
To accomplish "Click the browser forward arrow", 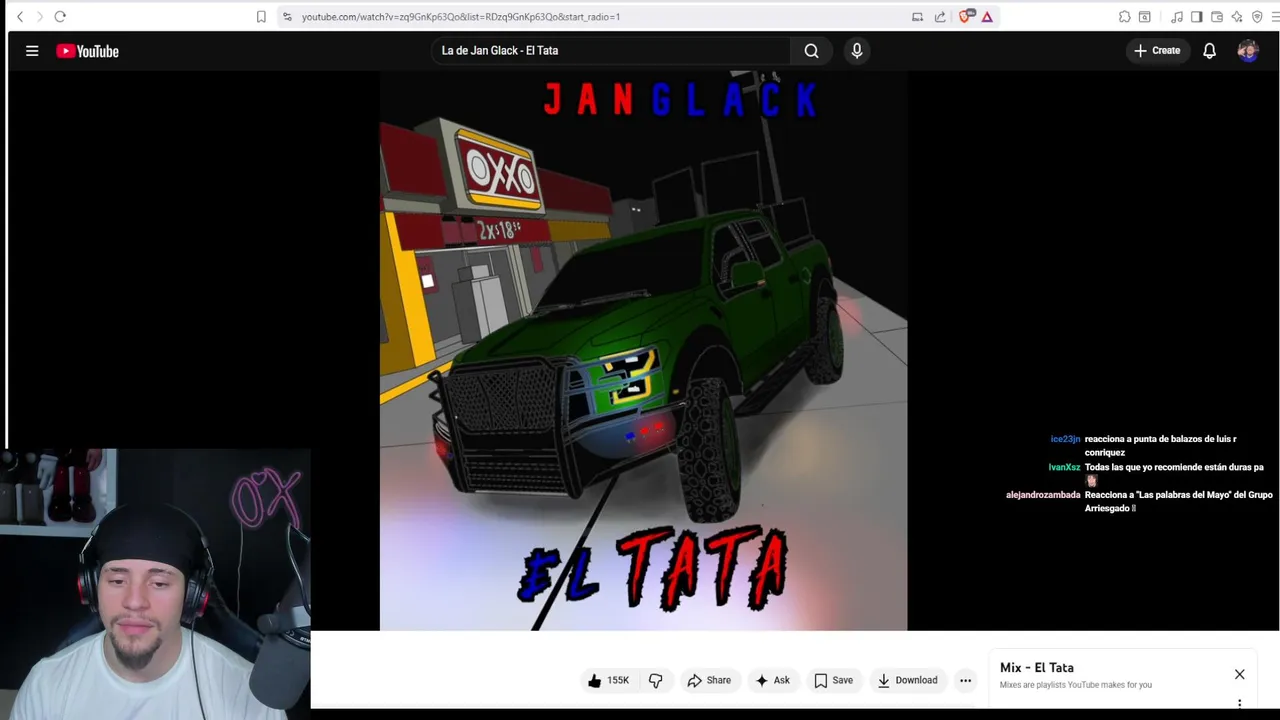I will 39,16.
